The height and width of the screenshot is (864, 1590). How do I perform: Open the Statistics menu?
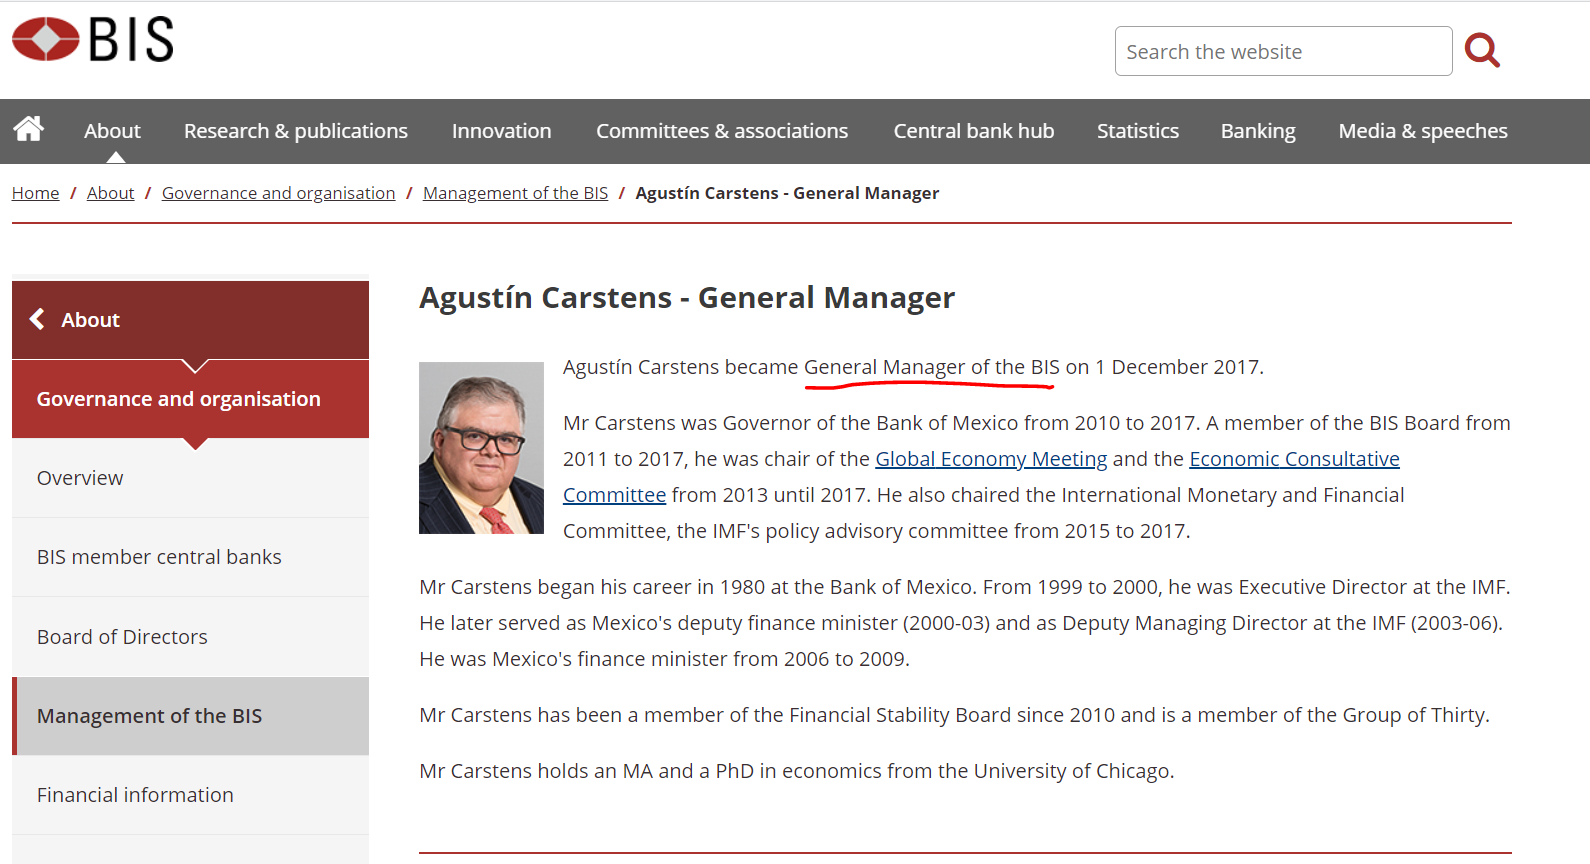coord(1137,131)
